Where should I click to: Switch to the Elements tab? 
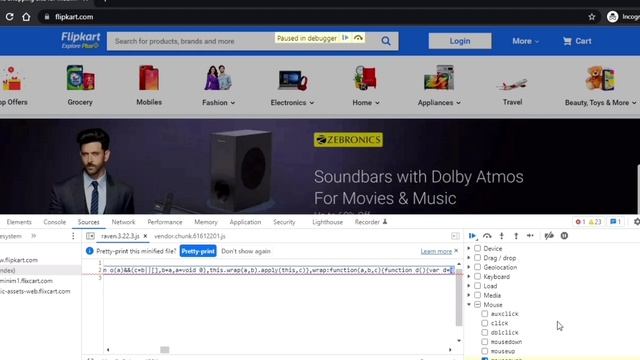click(19, 222)
